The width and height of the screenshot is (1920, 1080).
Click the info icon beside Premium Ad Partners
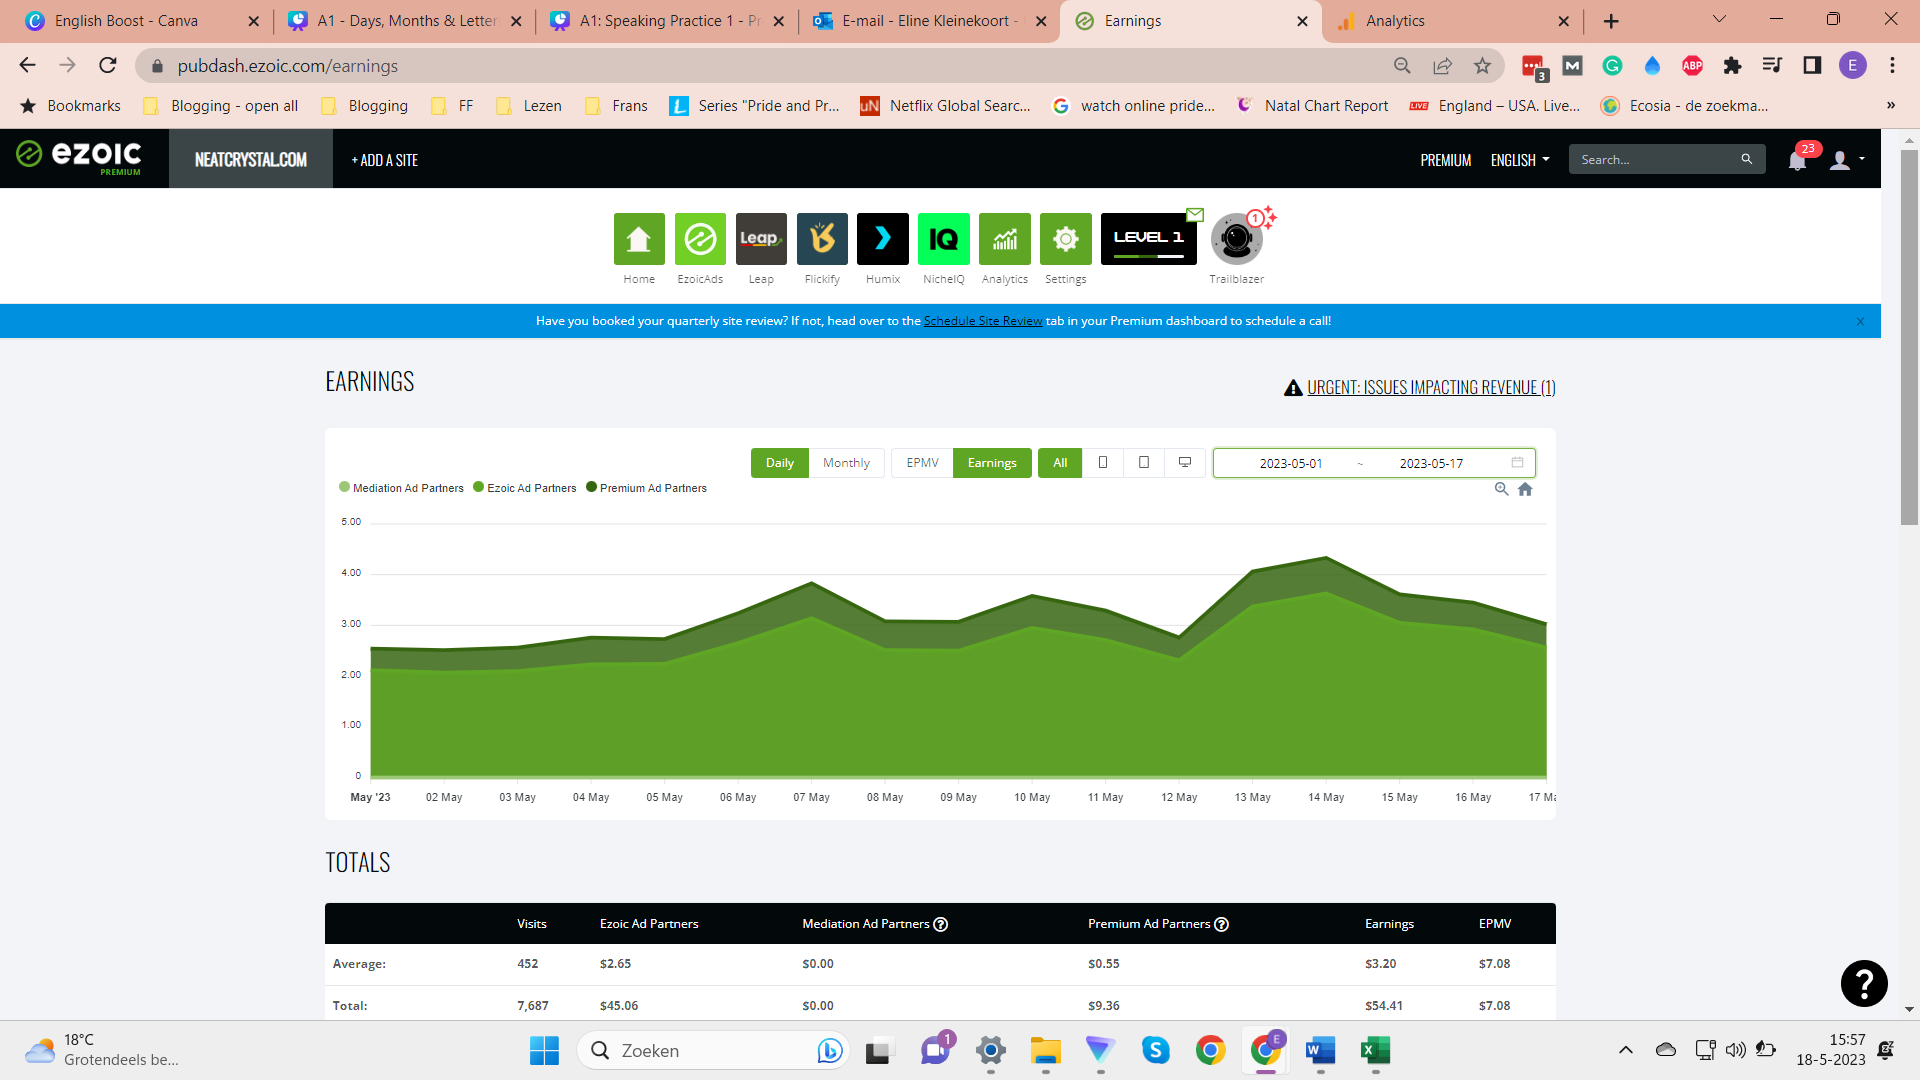click(x=1221, y=924)
